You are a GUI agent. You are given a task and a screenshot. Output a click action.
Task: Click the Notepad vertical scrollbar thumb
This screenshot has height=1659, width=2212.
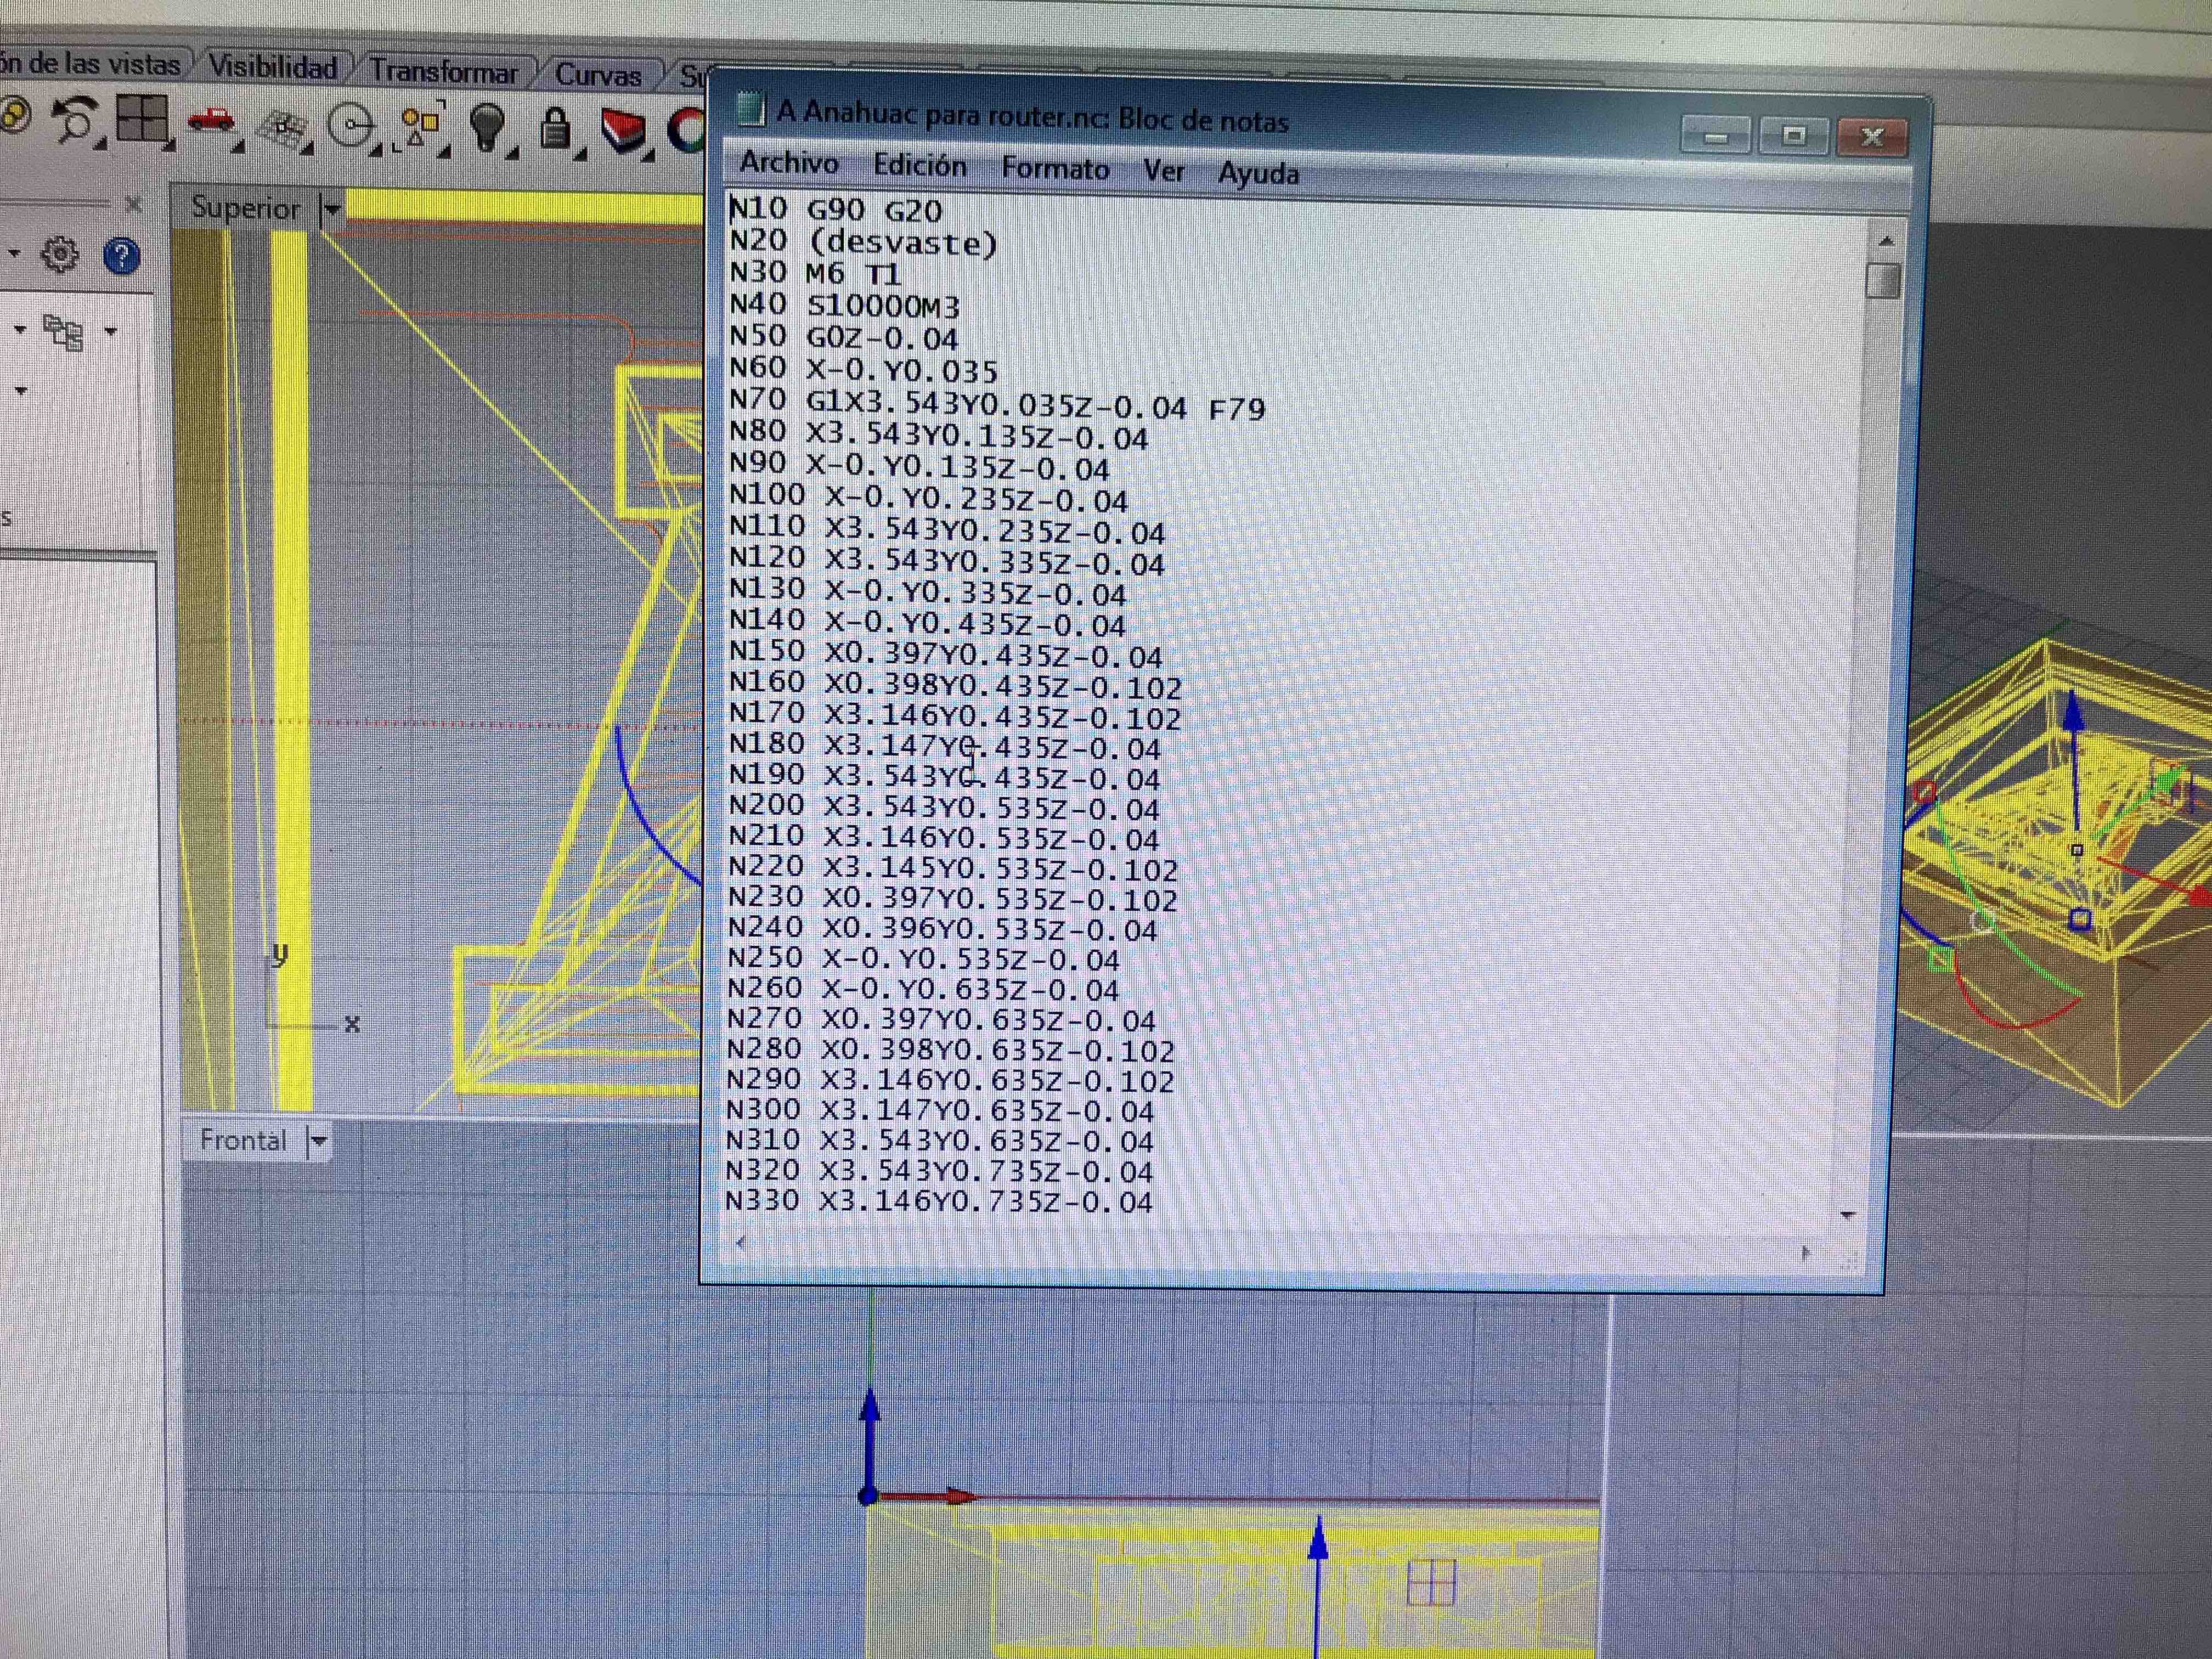point(1883,281)
